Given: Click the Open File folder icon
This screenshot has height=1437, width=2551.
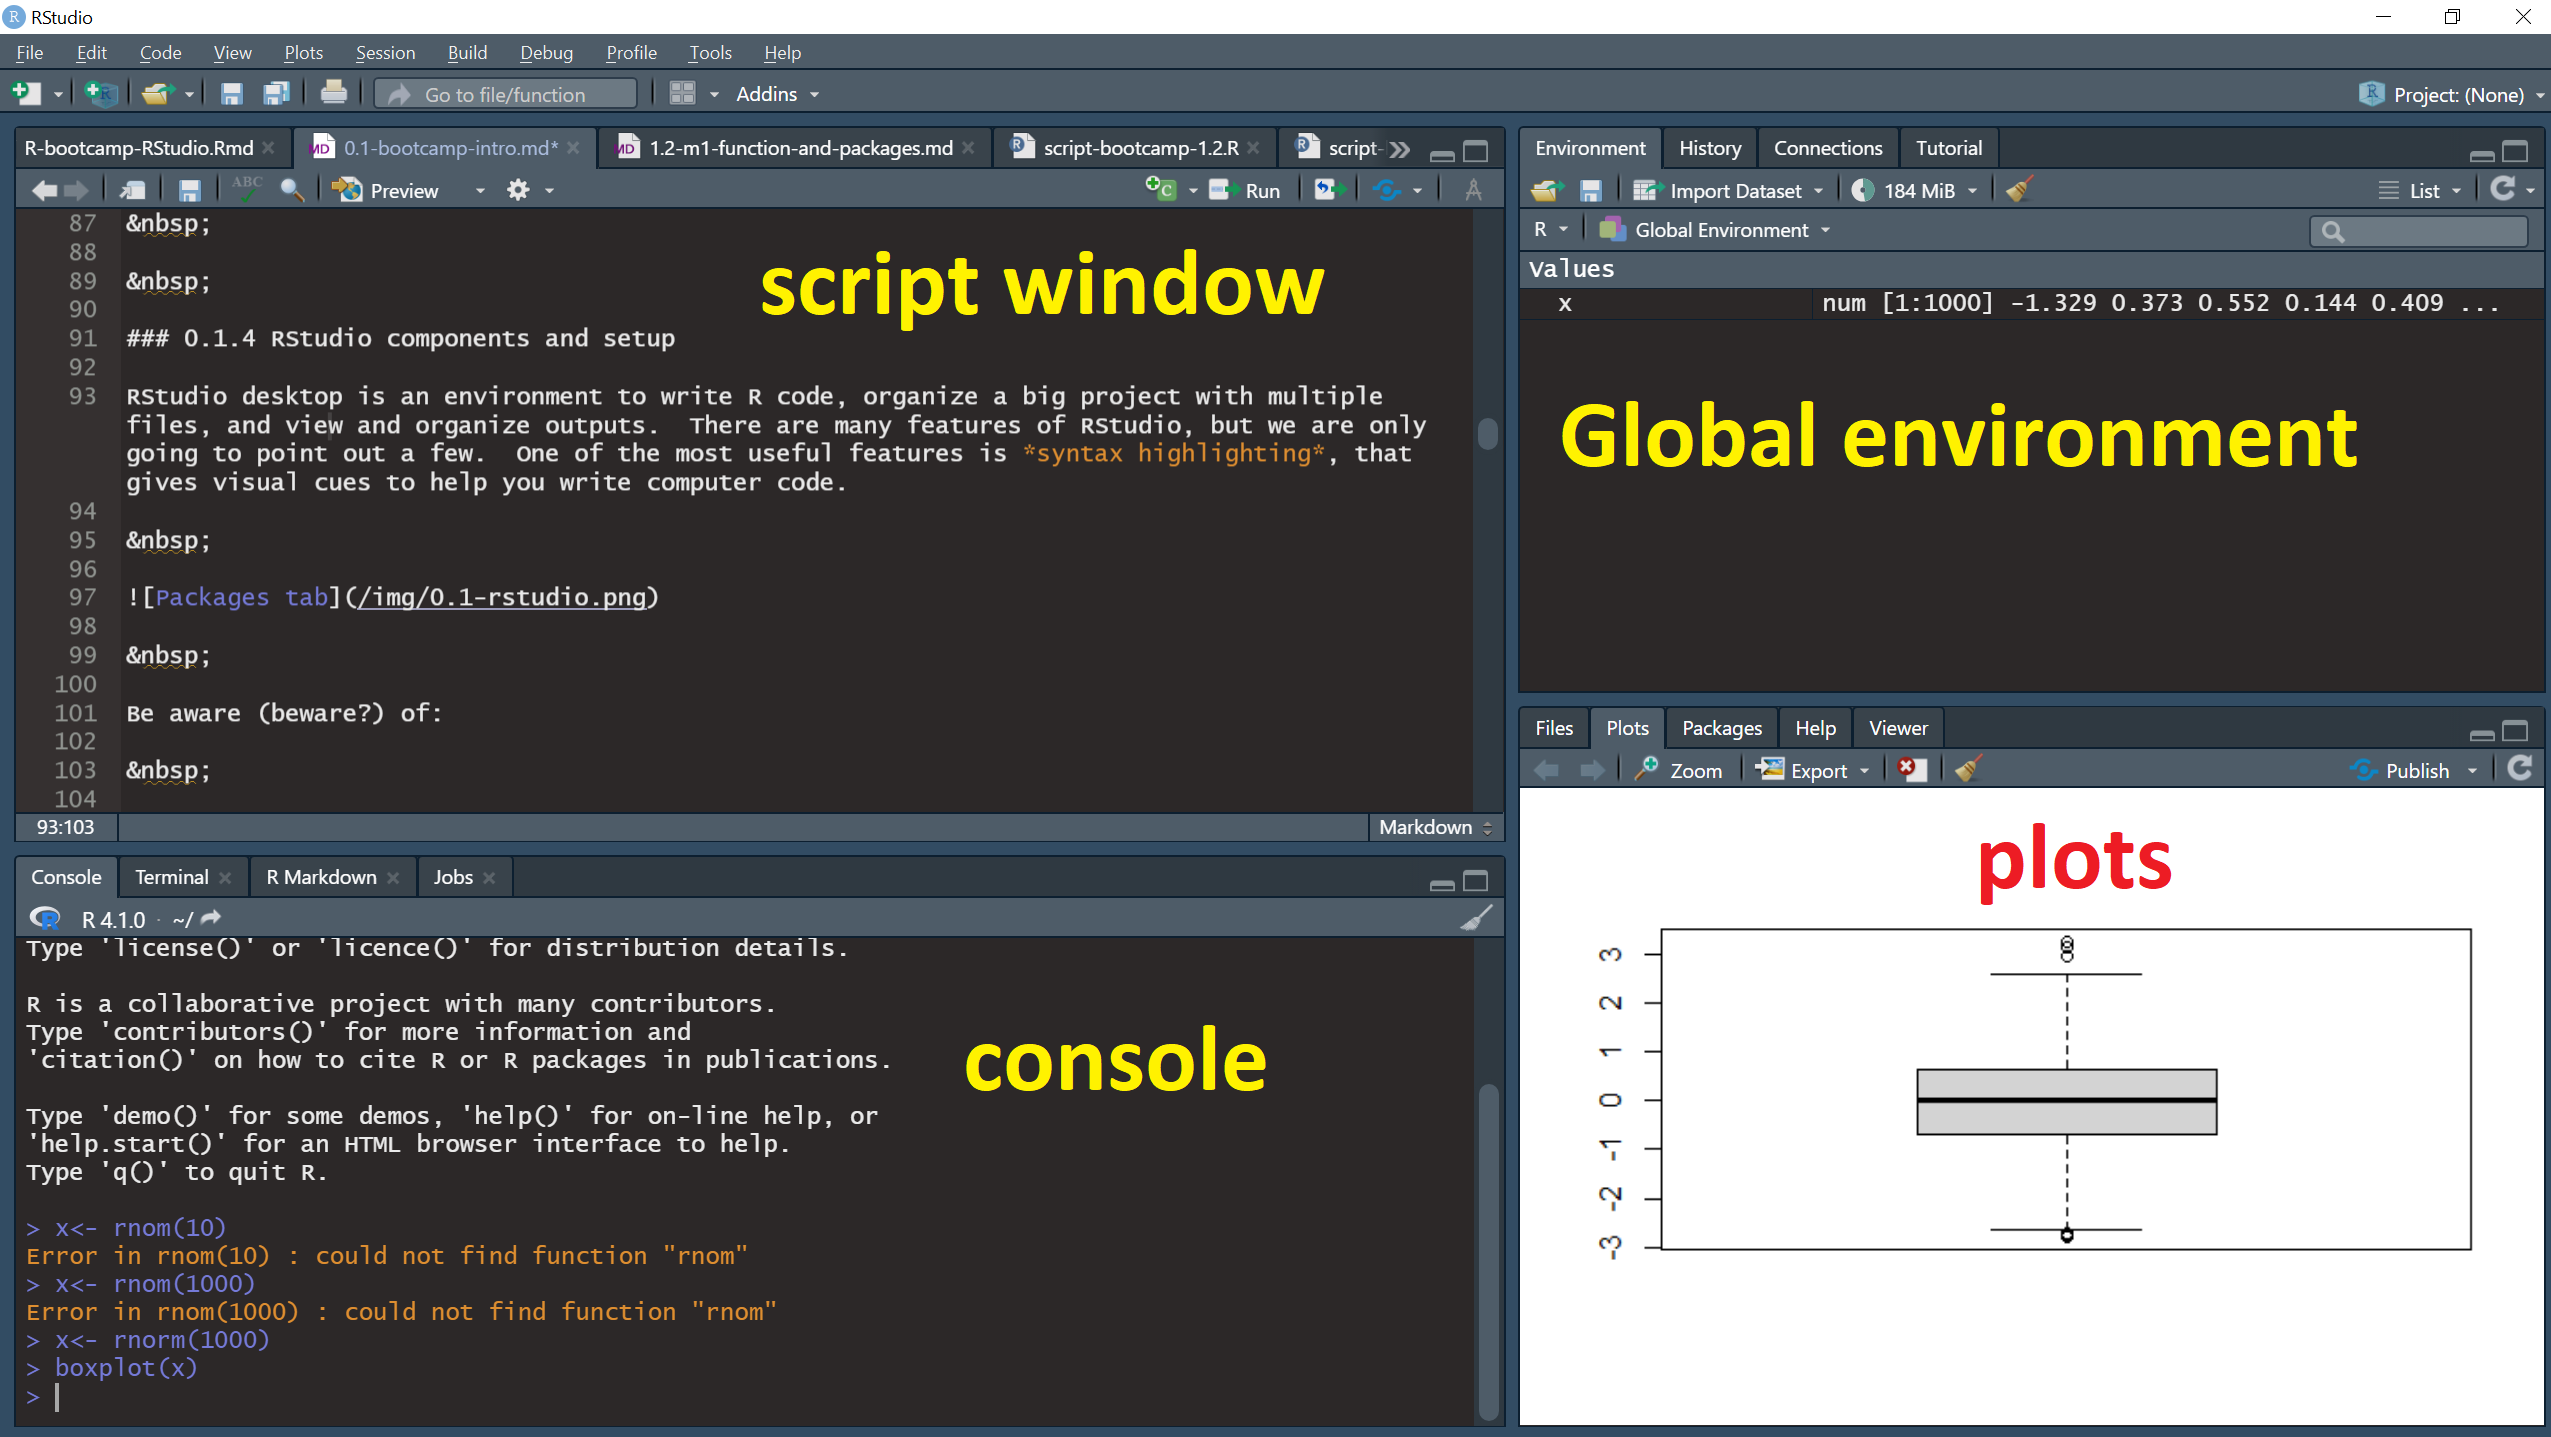Looking at the screenshot, I should [157, 94].
